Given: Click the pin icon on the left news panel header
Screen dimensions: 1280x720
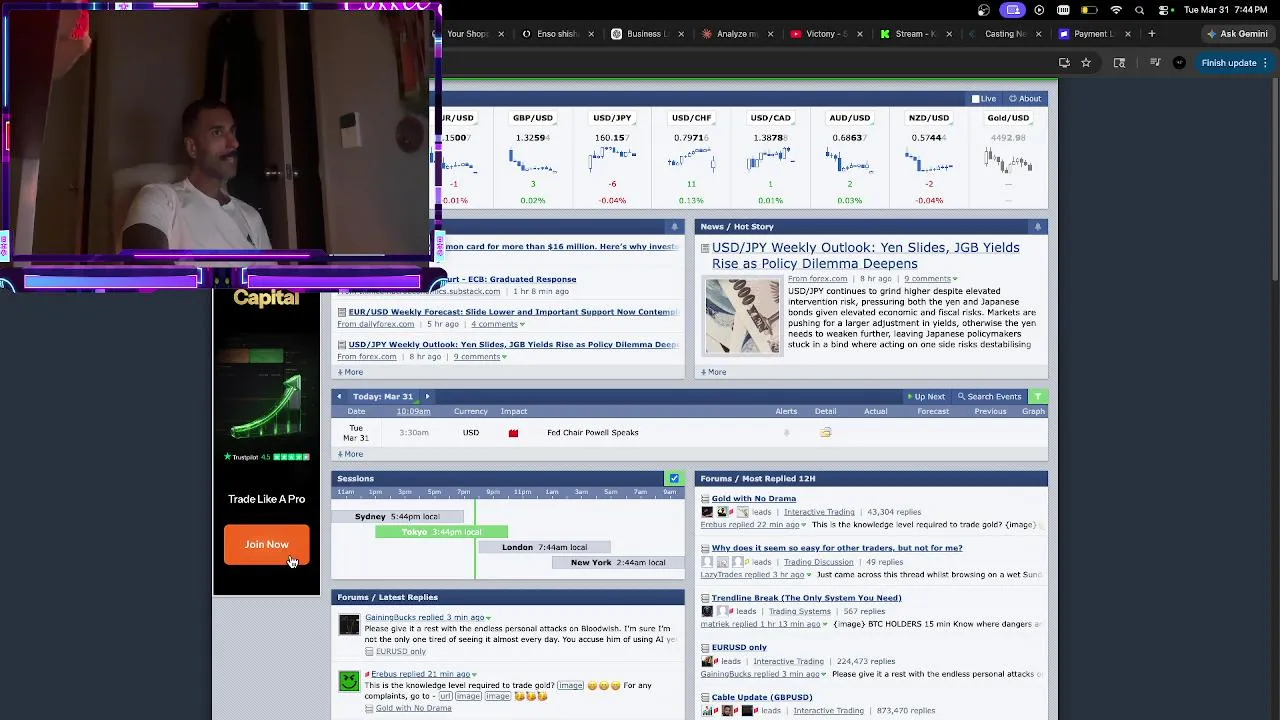Looking at the screenshot, I should (x=674, y=227).
